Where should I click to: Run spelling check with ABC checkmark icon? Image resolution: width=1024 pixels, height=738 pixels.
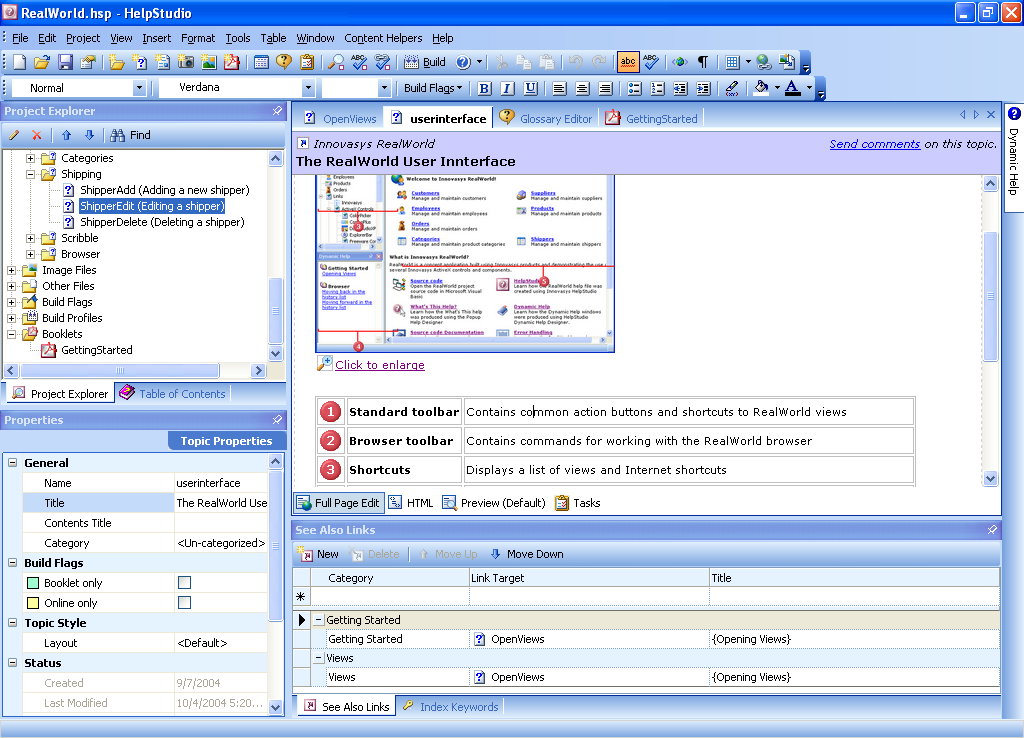[x=651, y=62]
